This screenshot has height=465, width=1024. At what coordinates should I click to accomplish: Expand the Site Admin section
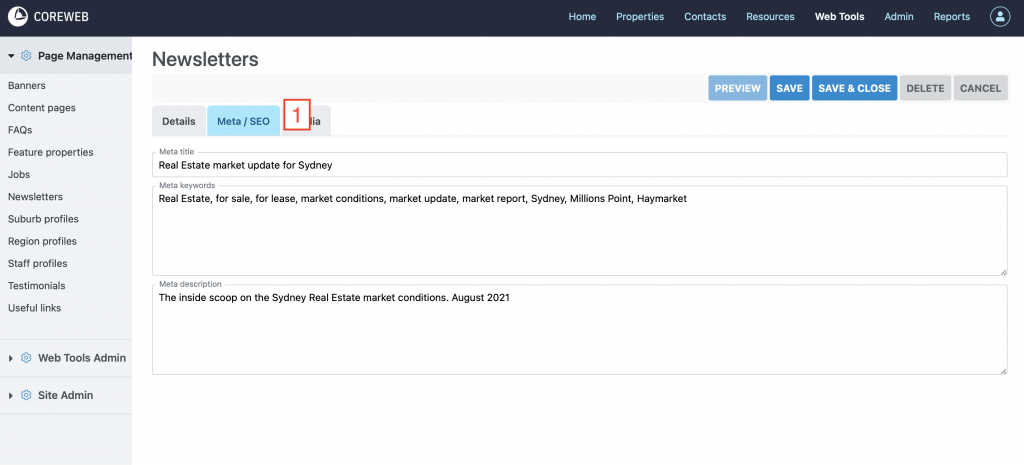click(x=11, y=395)
